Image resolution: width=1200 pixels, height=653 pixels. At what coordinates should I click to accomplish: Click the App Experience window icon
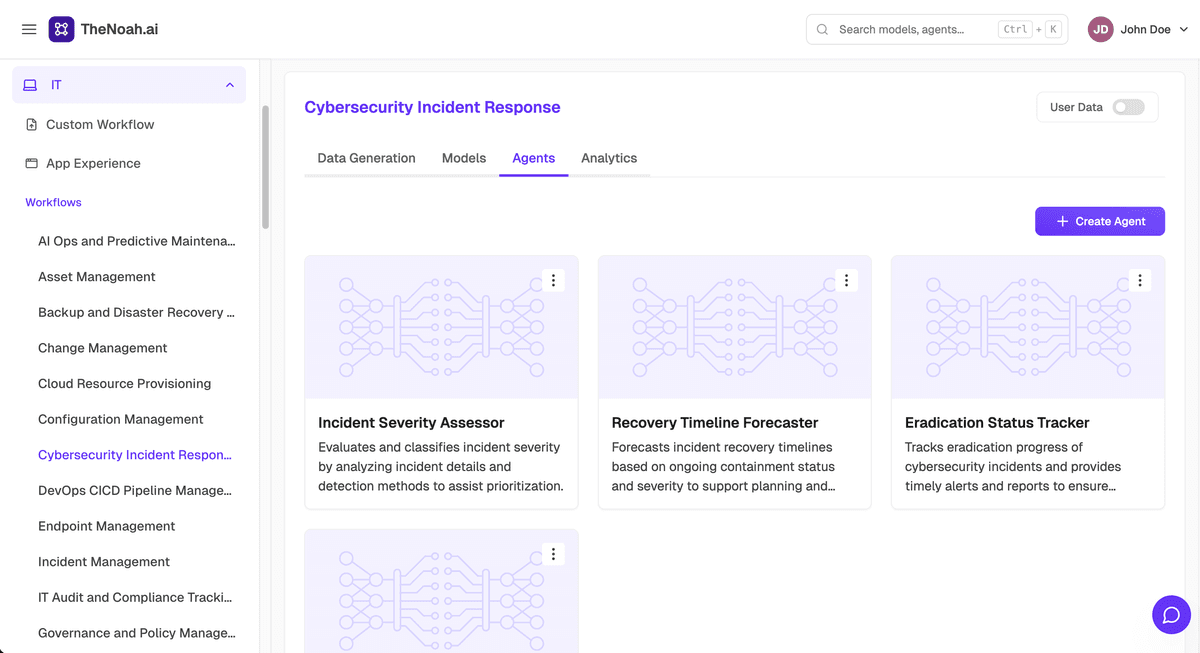pyautogui.click(x=31, y=163)
